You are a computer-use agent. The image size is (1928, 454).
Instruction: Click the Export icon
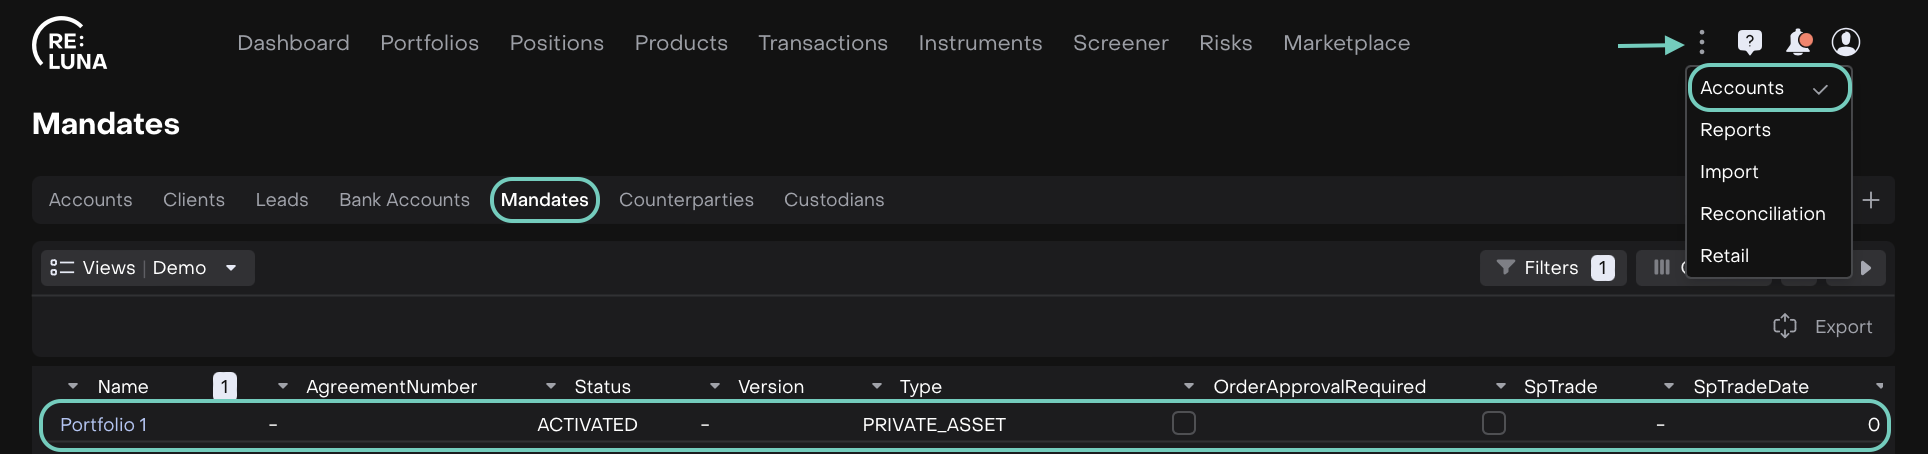pyautogui.click(x=1785, y=327)
